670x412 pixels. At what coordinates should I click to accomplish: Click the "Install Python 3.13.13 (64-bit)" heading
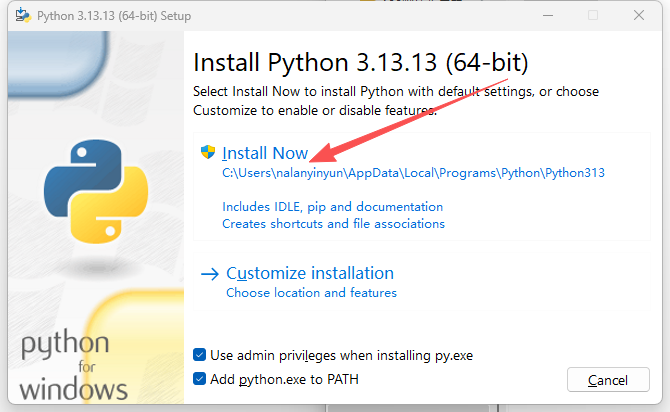click(x=360, y=63)
